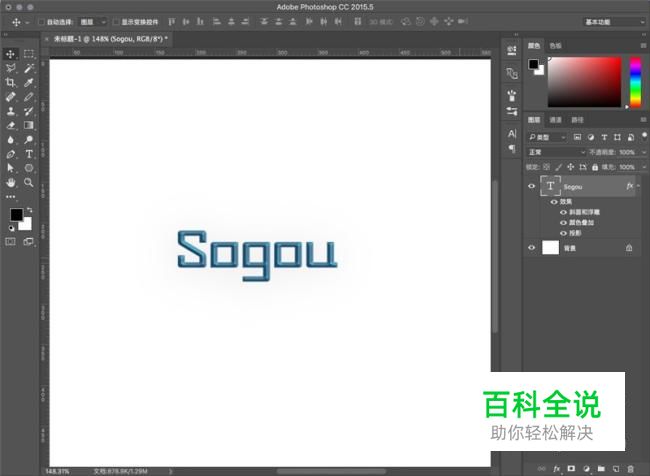Create a new layer
This screenshot has height=476, width=650.
tap(616, 469)
